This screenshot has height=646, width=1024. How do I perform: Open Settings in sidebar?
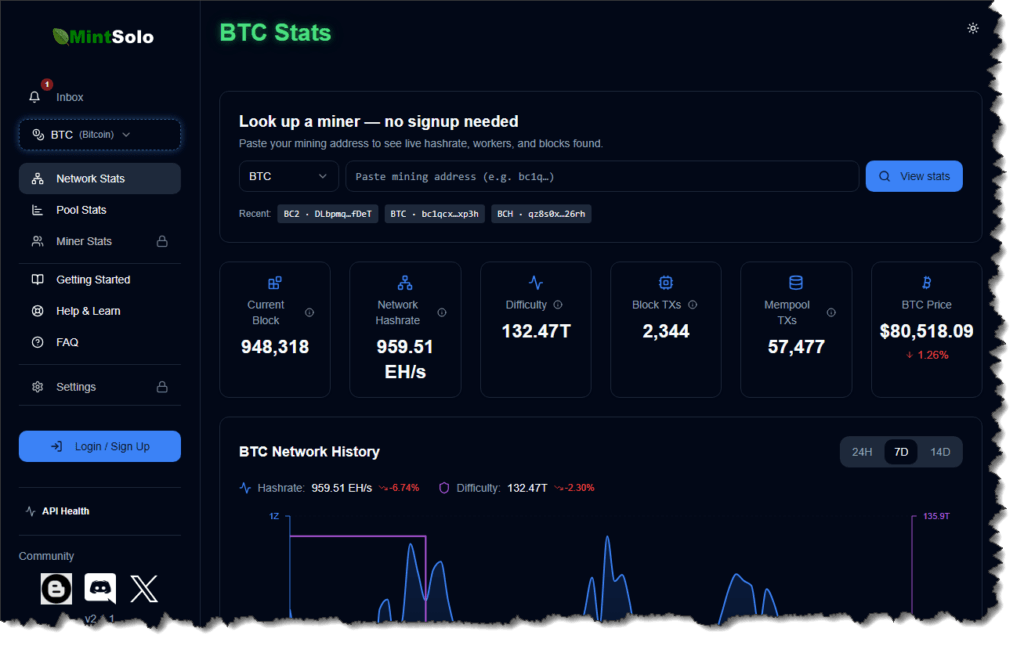100,387
